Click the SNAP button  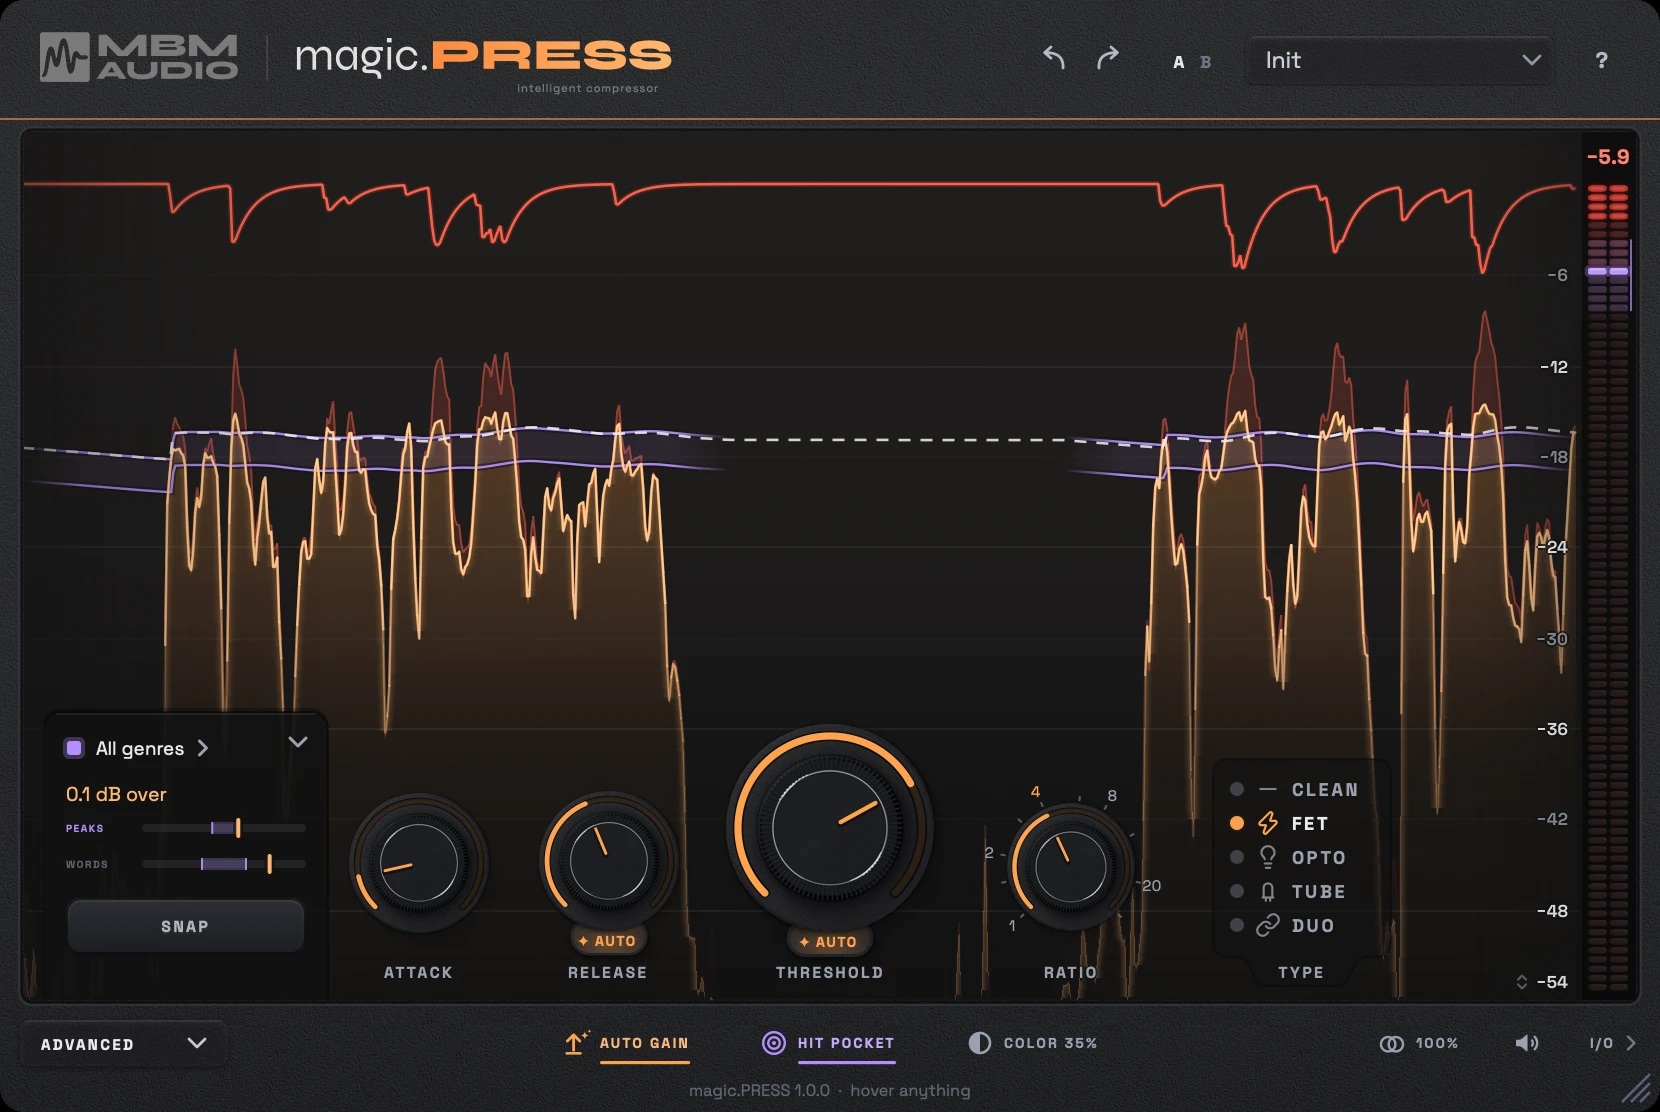pyautogui.click(x=185, y=926)
